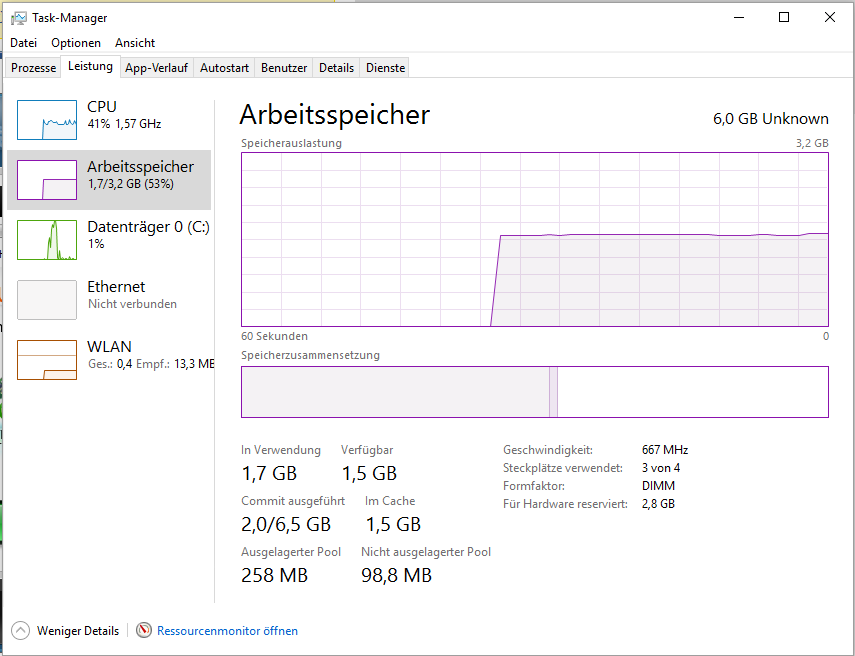This screenshot has width=855, height=656.
Task: Switch to the App-Verlauf tab
Action: [x=157, y=68]
